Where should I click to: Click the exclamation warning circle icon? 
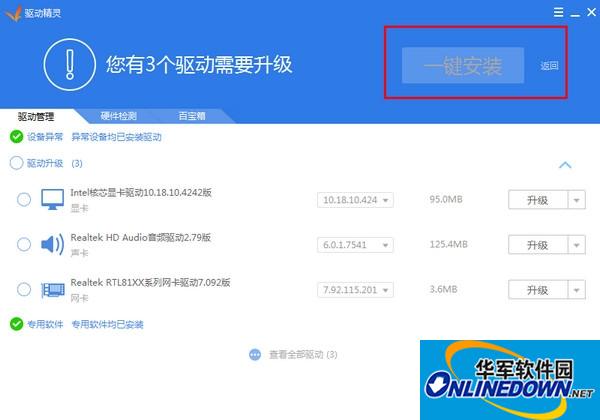pyautogui.click(x=69, y=64)
